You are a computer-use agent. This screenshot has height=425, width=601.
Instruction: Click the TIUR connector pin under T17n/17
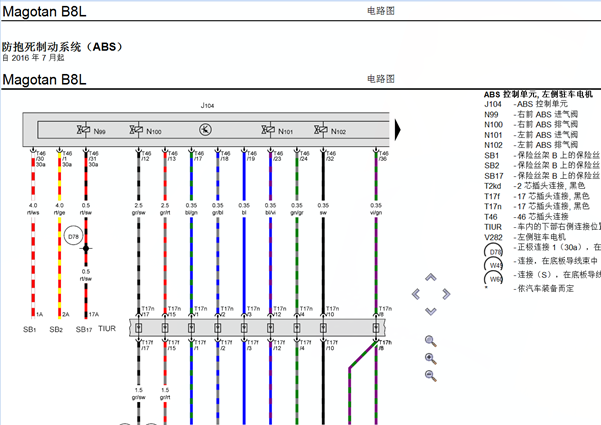tap(138, 328)
